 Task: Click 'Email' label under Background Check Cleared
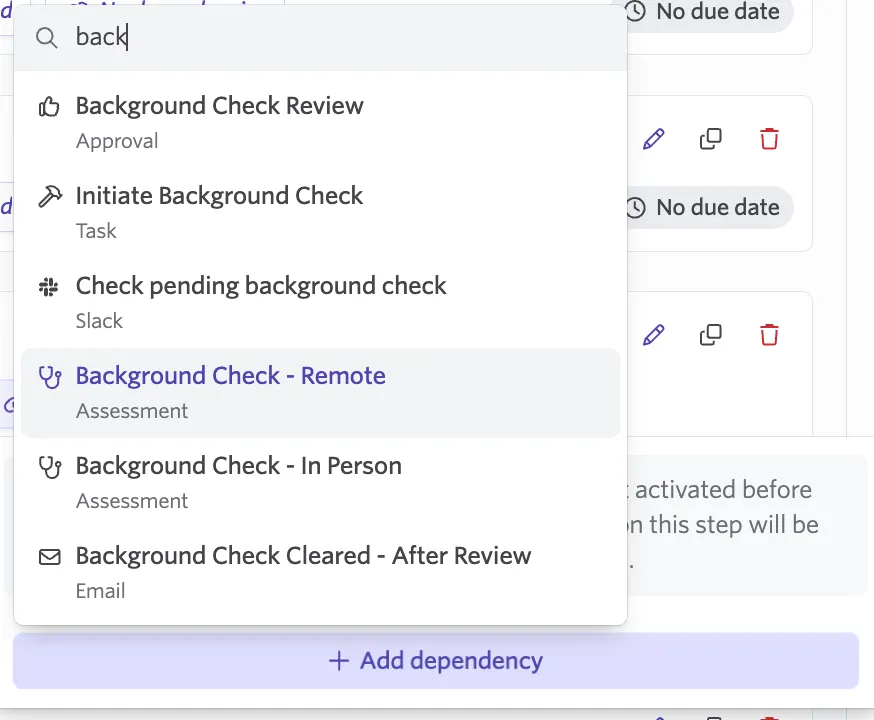tap(100, 591)
